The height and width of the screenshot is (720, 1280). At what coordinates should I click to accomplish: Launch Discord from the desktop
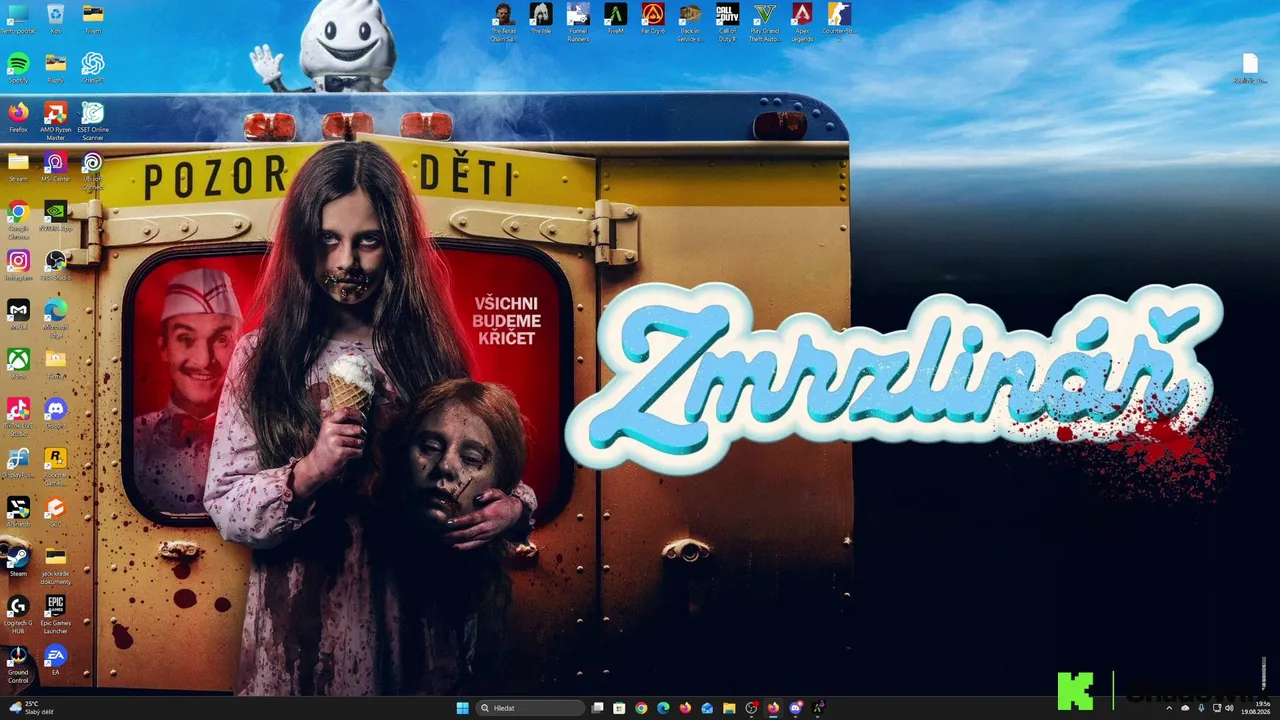(x=55, y=413)
